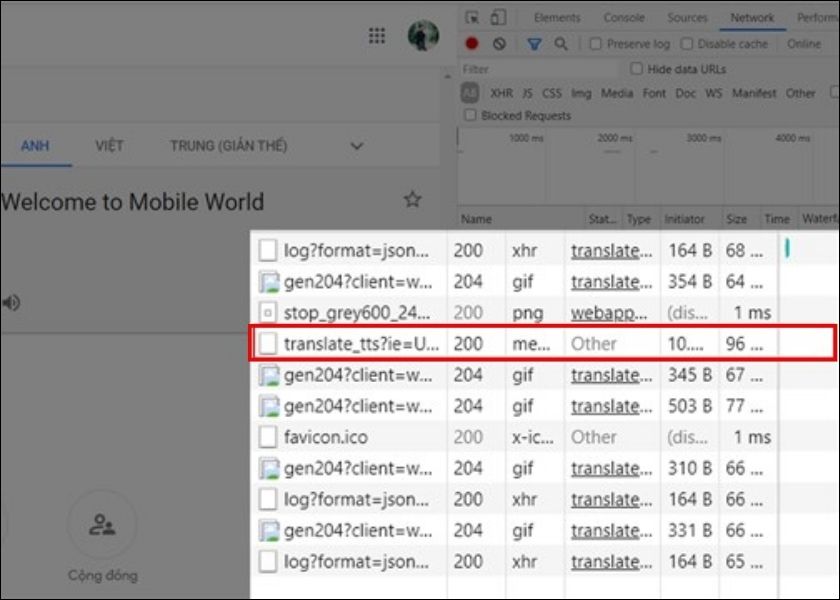Open the Google apps grid
840x600 pixels.
(377, 36)
